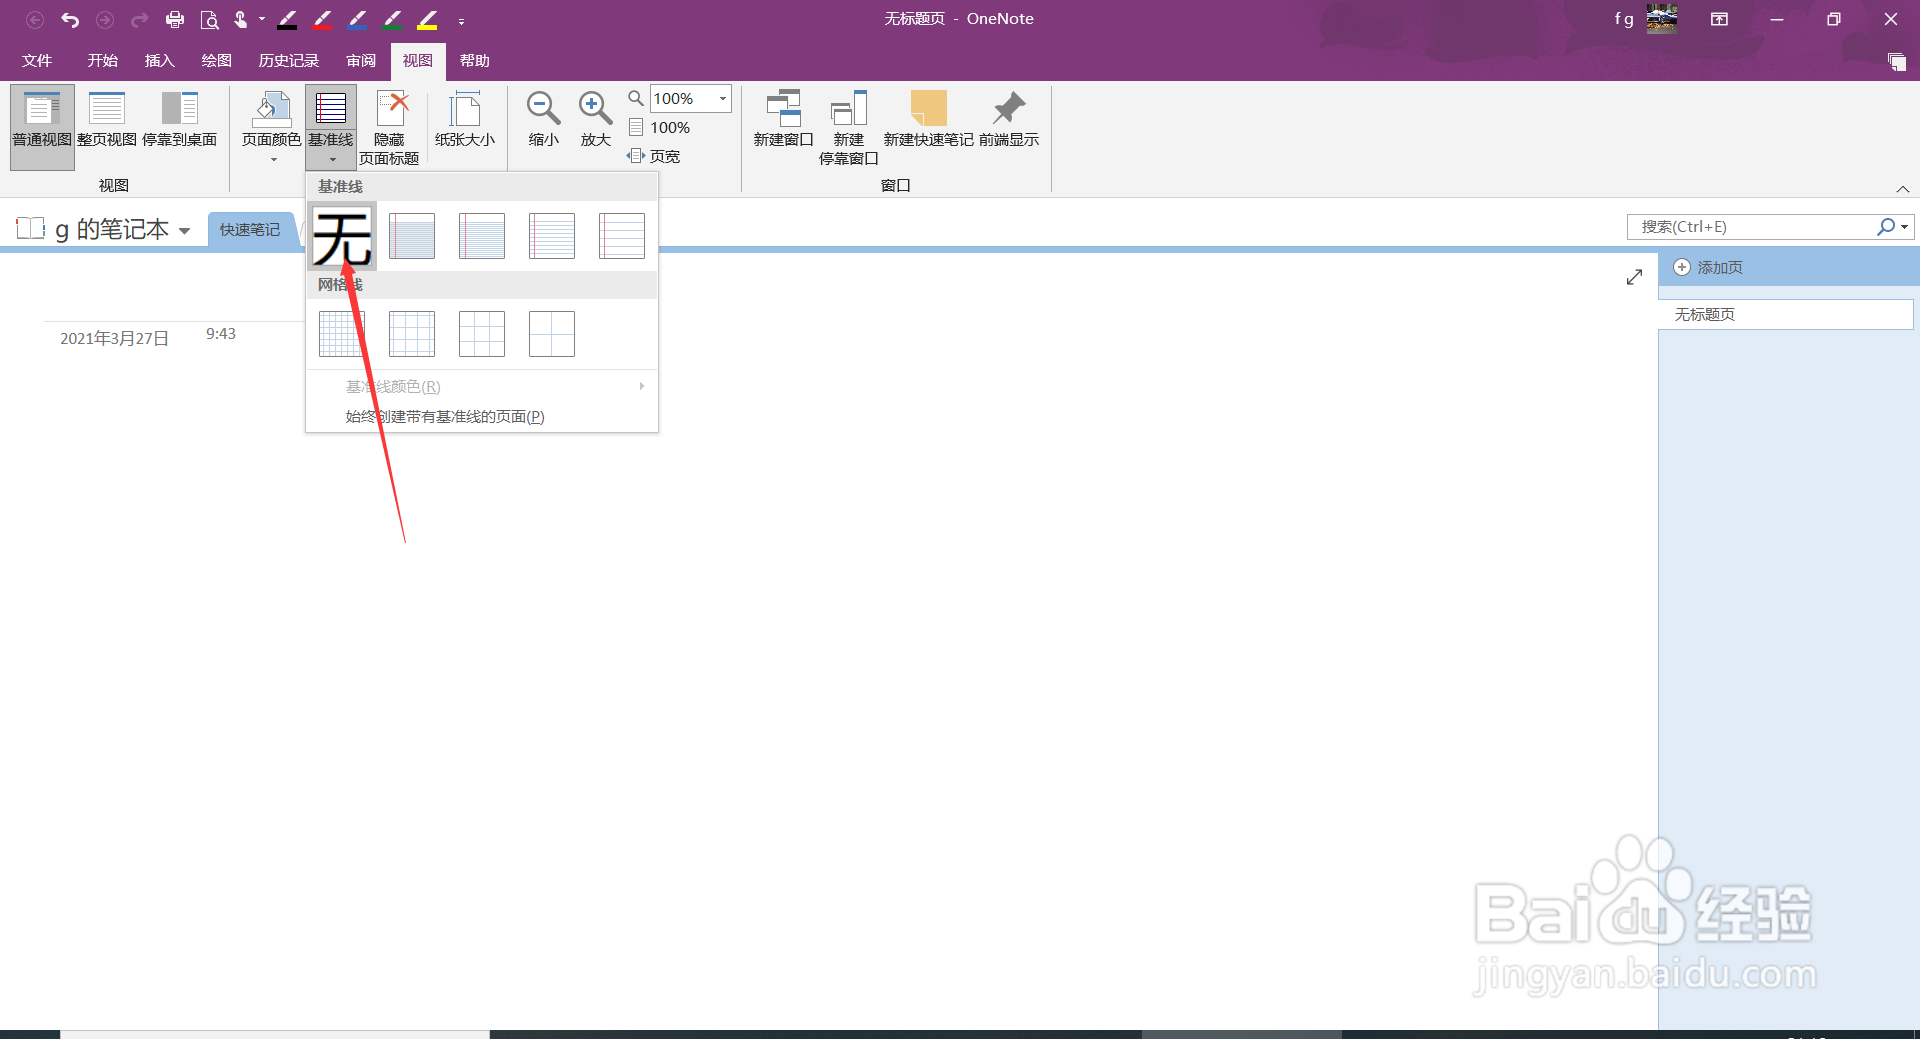This screenshot has height=1039, width=1920.
Task: Click 隐藏页面标题 hide page title
Action: coord(389,127)
